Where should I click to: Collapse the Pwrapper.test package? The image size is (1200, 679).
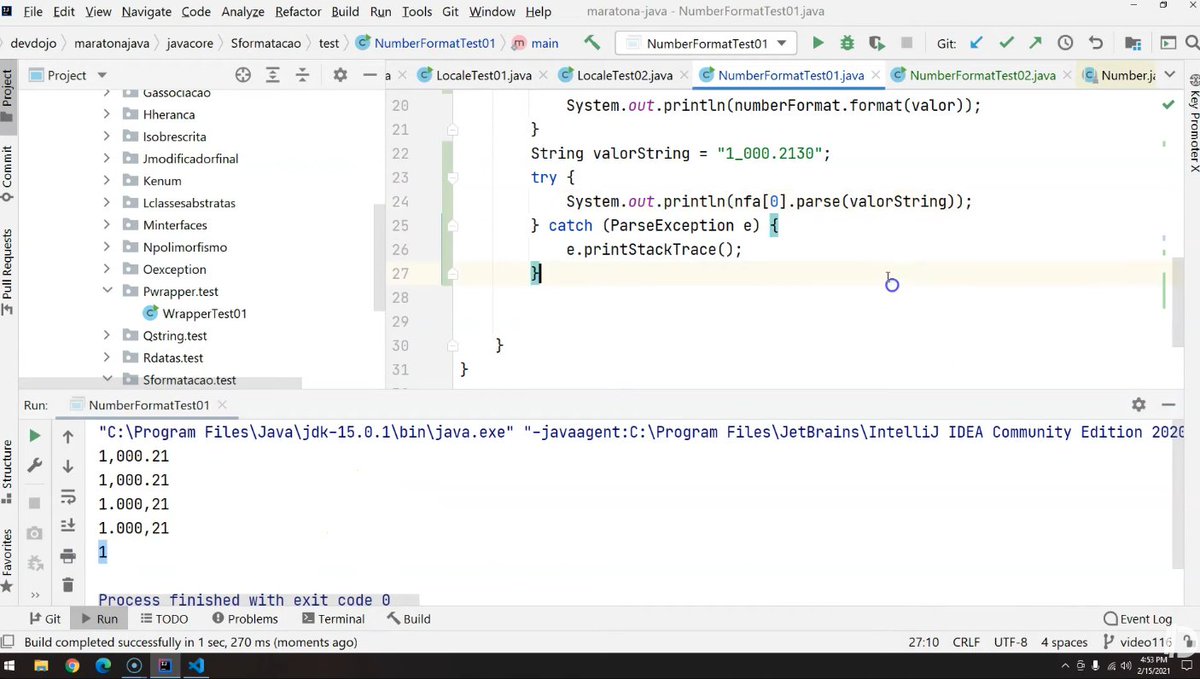(x=106, y=291)
